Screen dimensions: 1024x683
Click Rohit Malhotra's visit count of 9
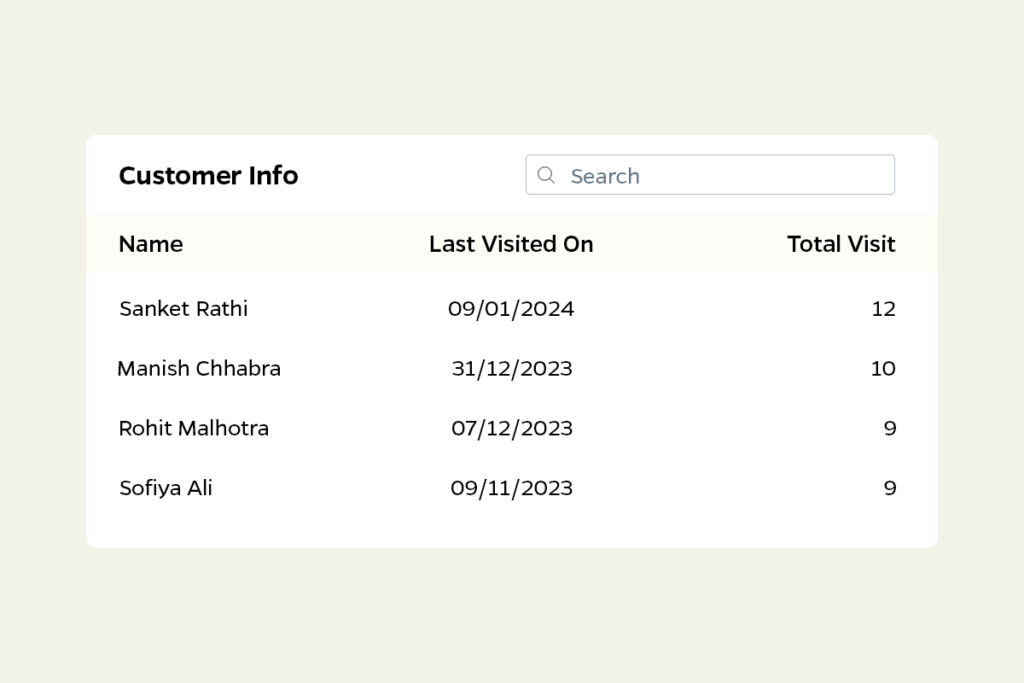(890, 429)
